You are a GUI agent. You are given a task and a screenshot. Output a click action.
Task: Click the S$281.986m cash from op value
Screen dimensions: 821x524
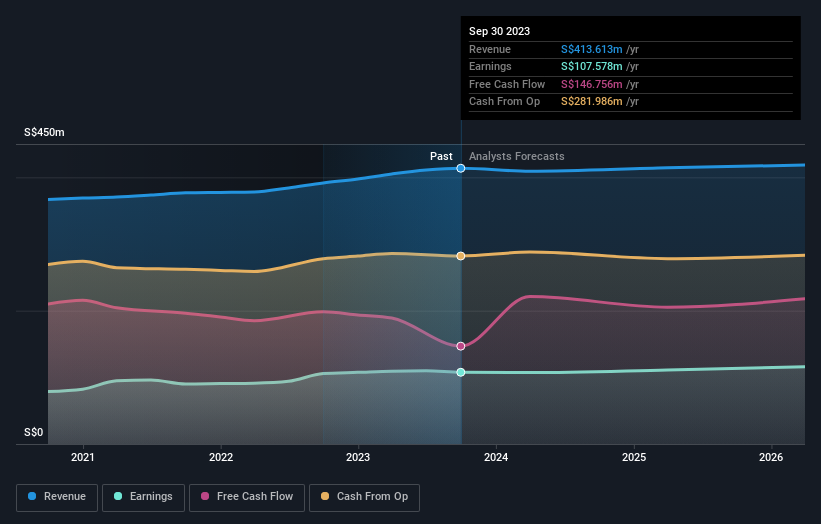[592, 102]
